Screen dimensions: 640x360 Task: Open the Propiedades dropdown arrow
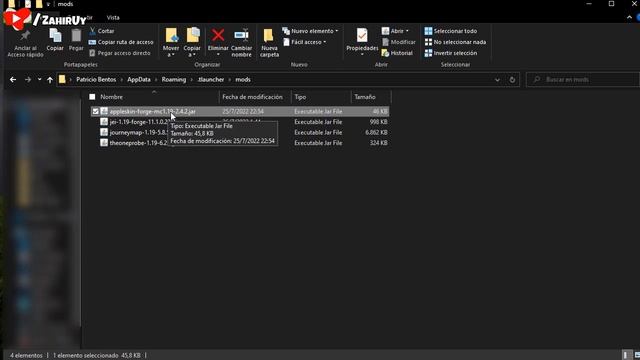pos(362,54)
